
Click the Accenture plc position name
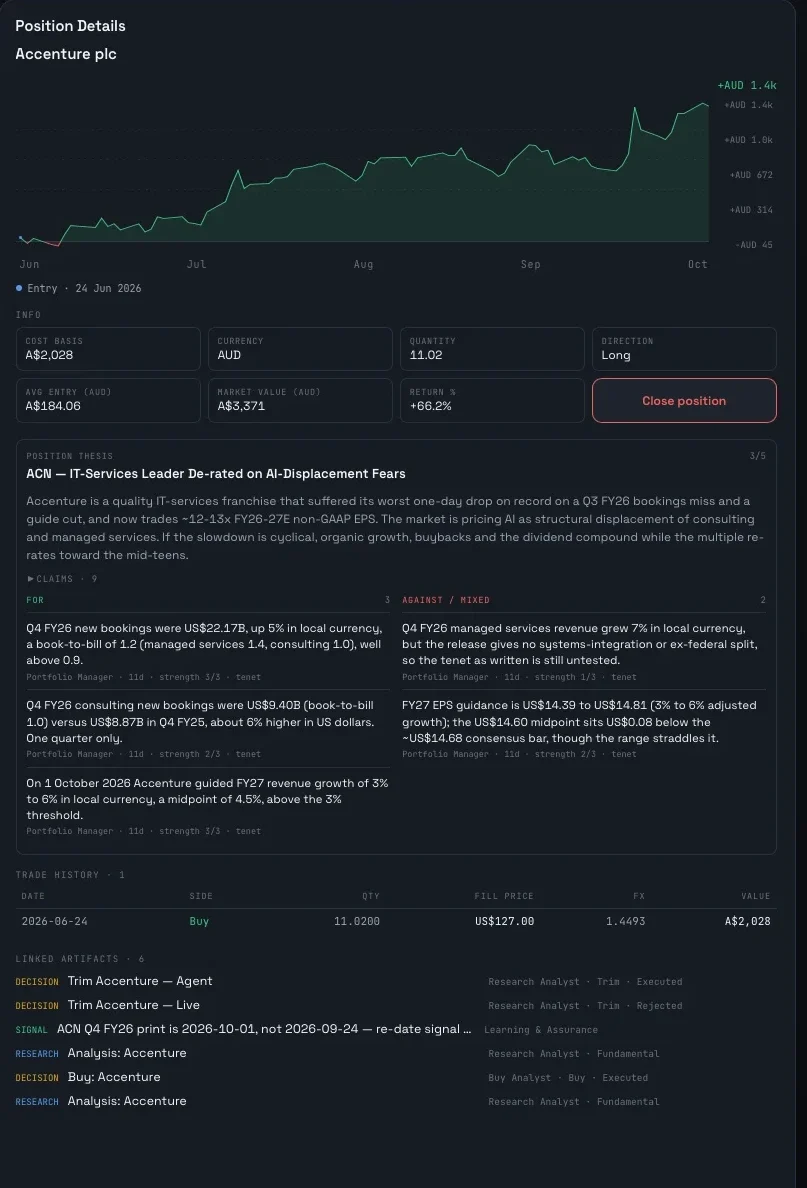point(66,54)
